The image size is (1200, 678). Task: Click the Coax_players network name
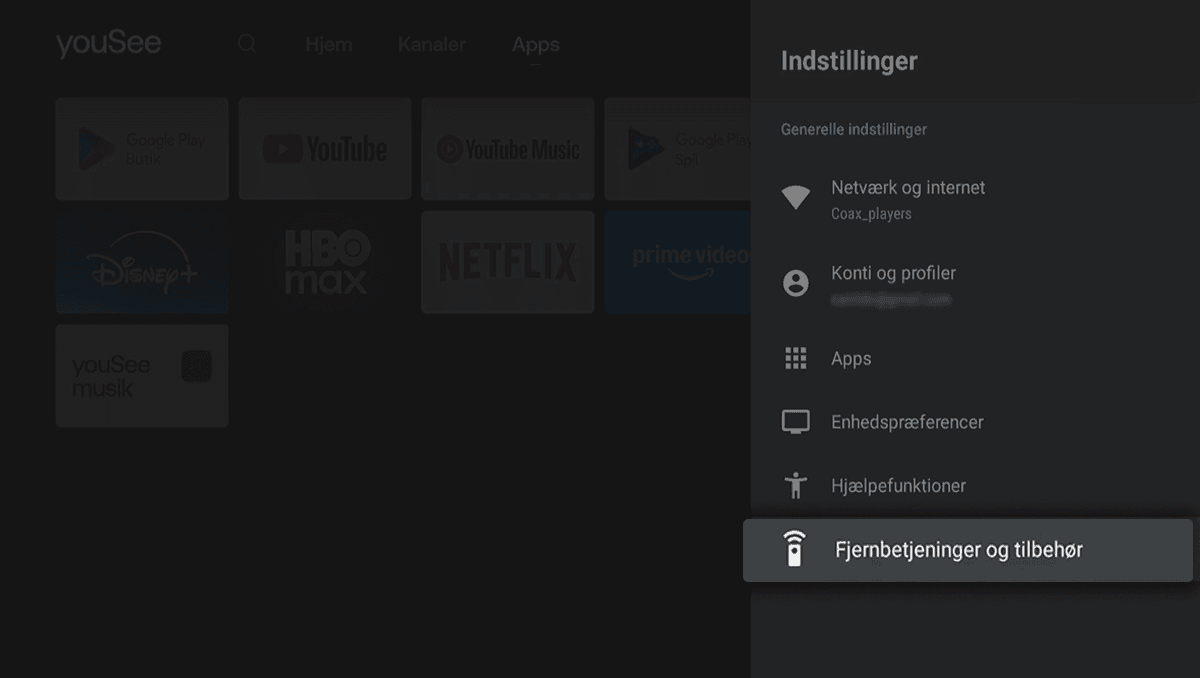871,214
